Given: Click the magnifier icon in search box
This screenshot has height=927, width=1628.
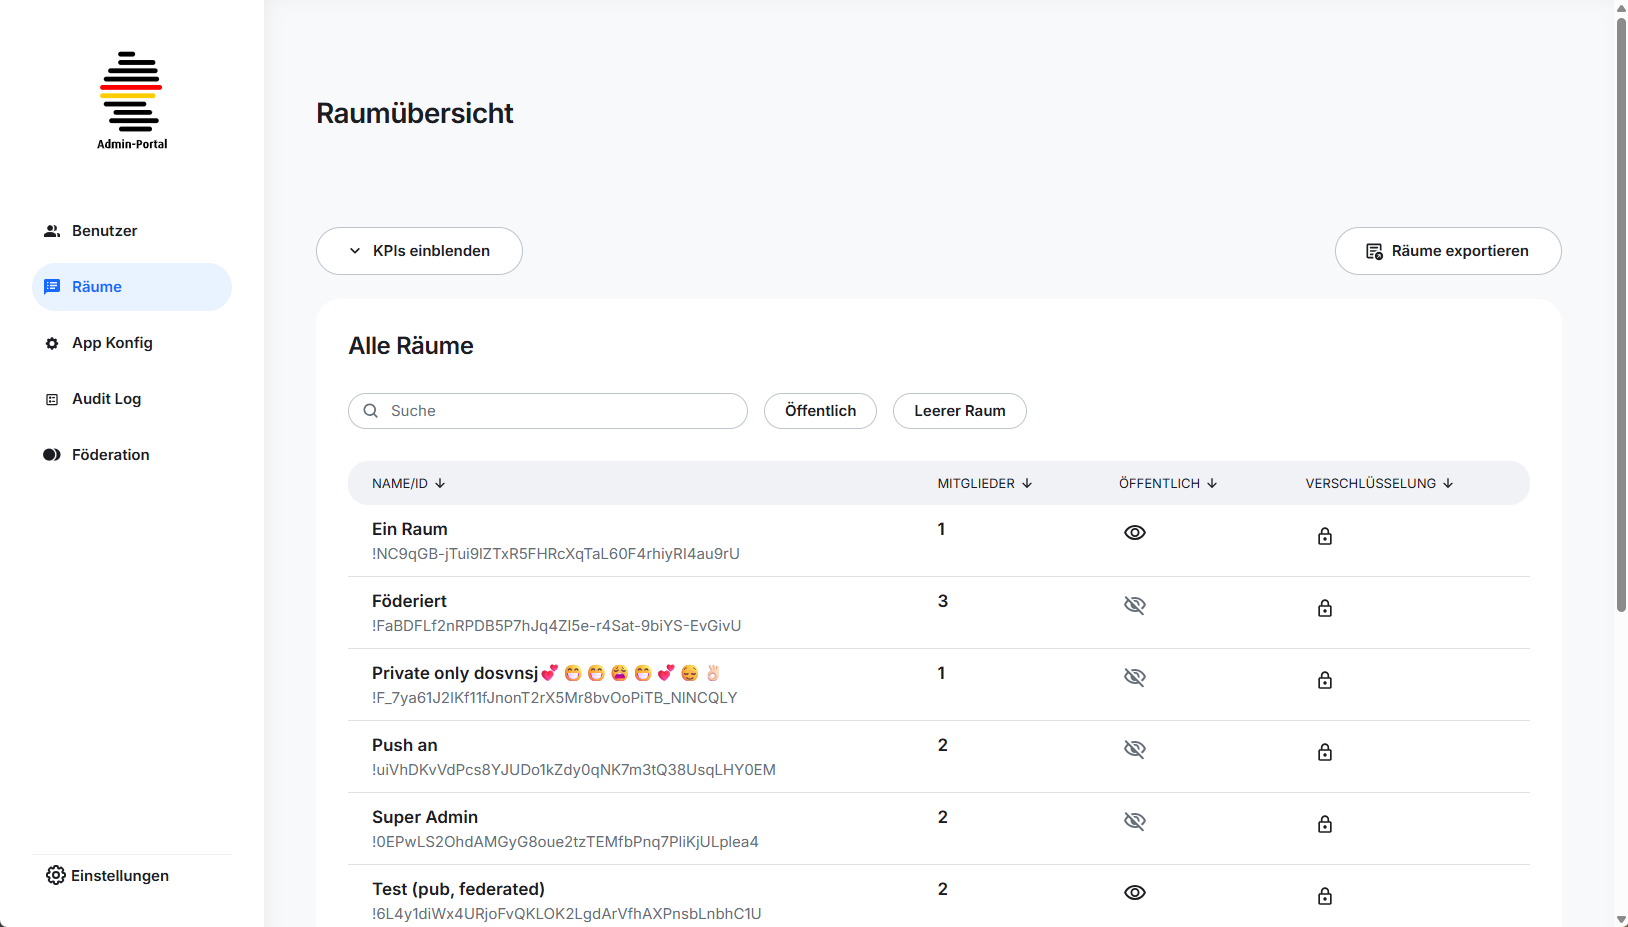Looking at the screenshot, I should click(x=371, y=411).
